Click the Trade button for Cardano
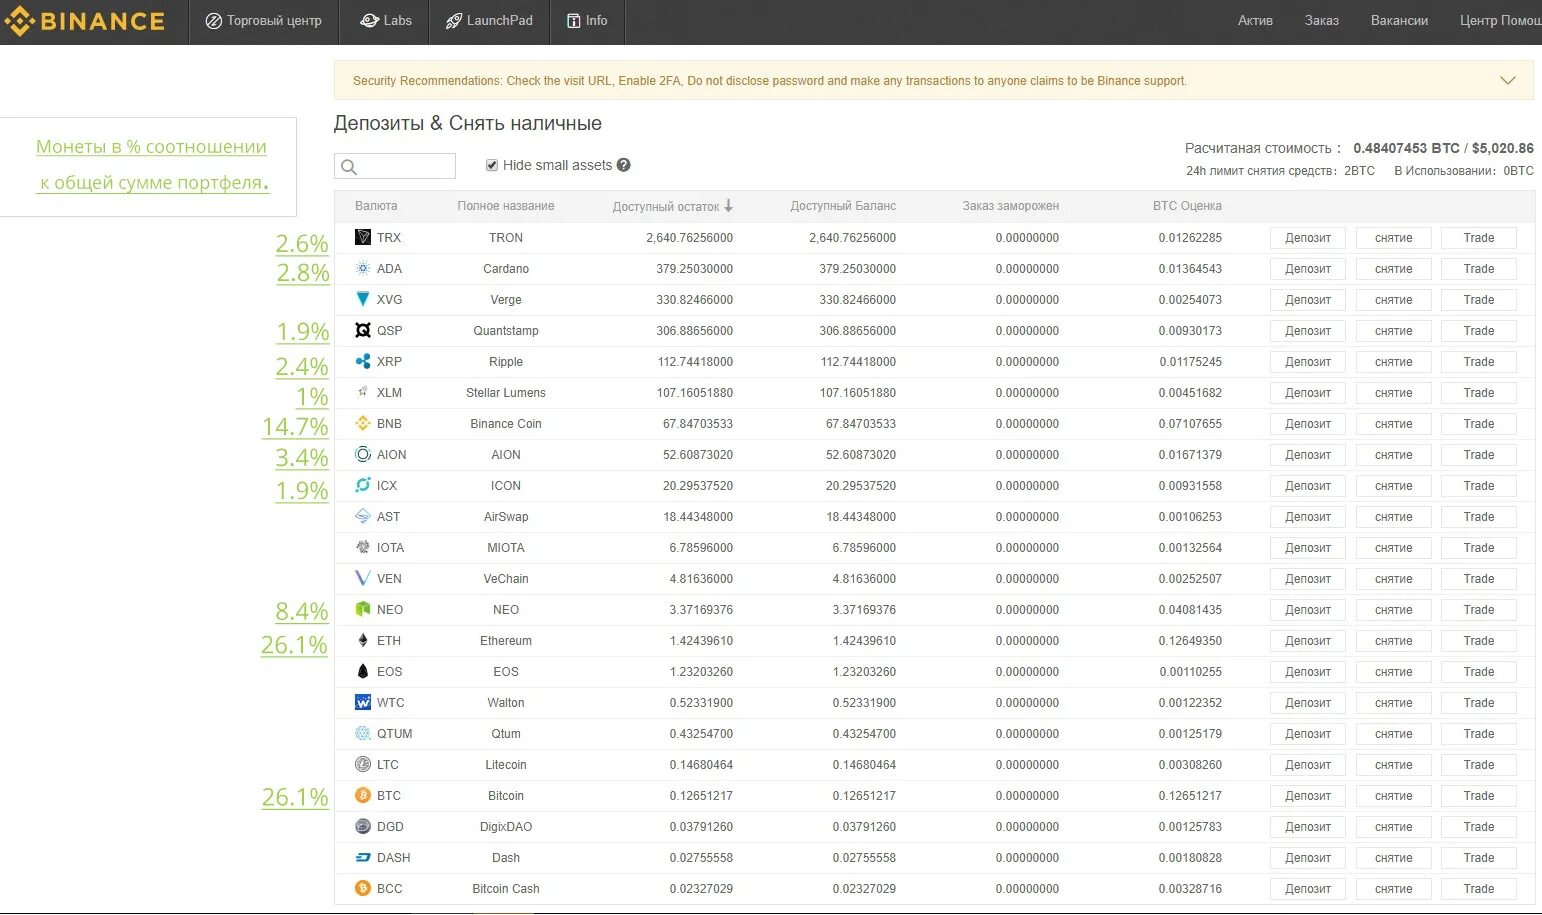Viewport: 1542px width, 915px height. click(x=1479, y=269)
